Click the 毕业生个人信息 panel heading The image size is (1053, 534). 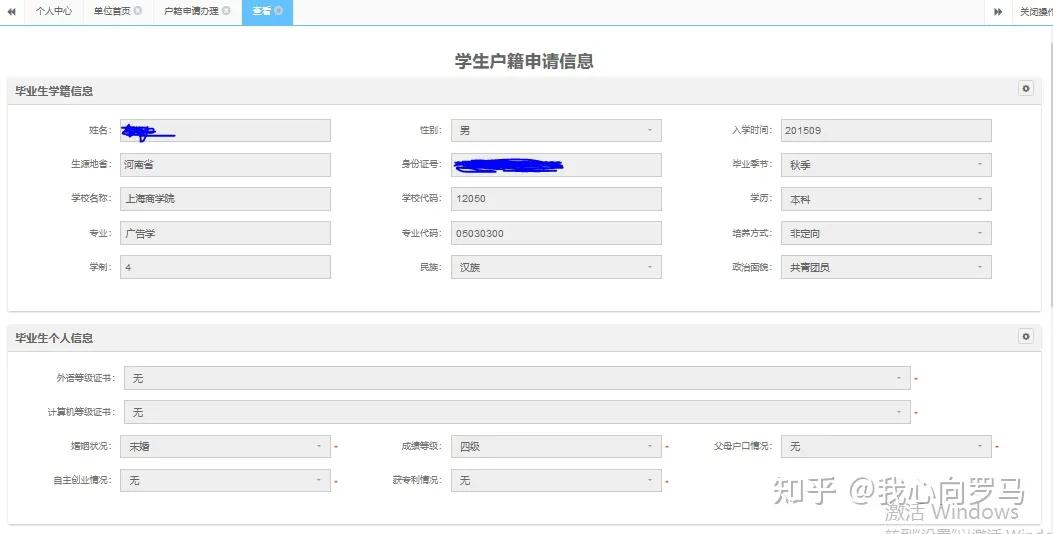click(x=54, y=338)
